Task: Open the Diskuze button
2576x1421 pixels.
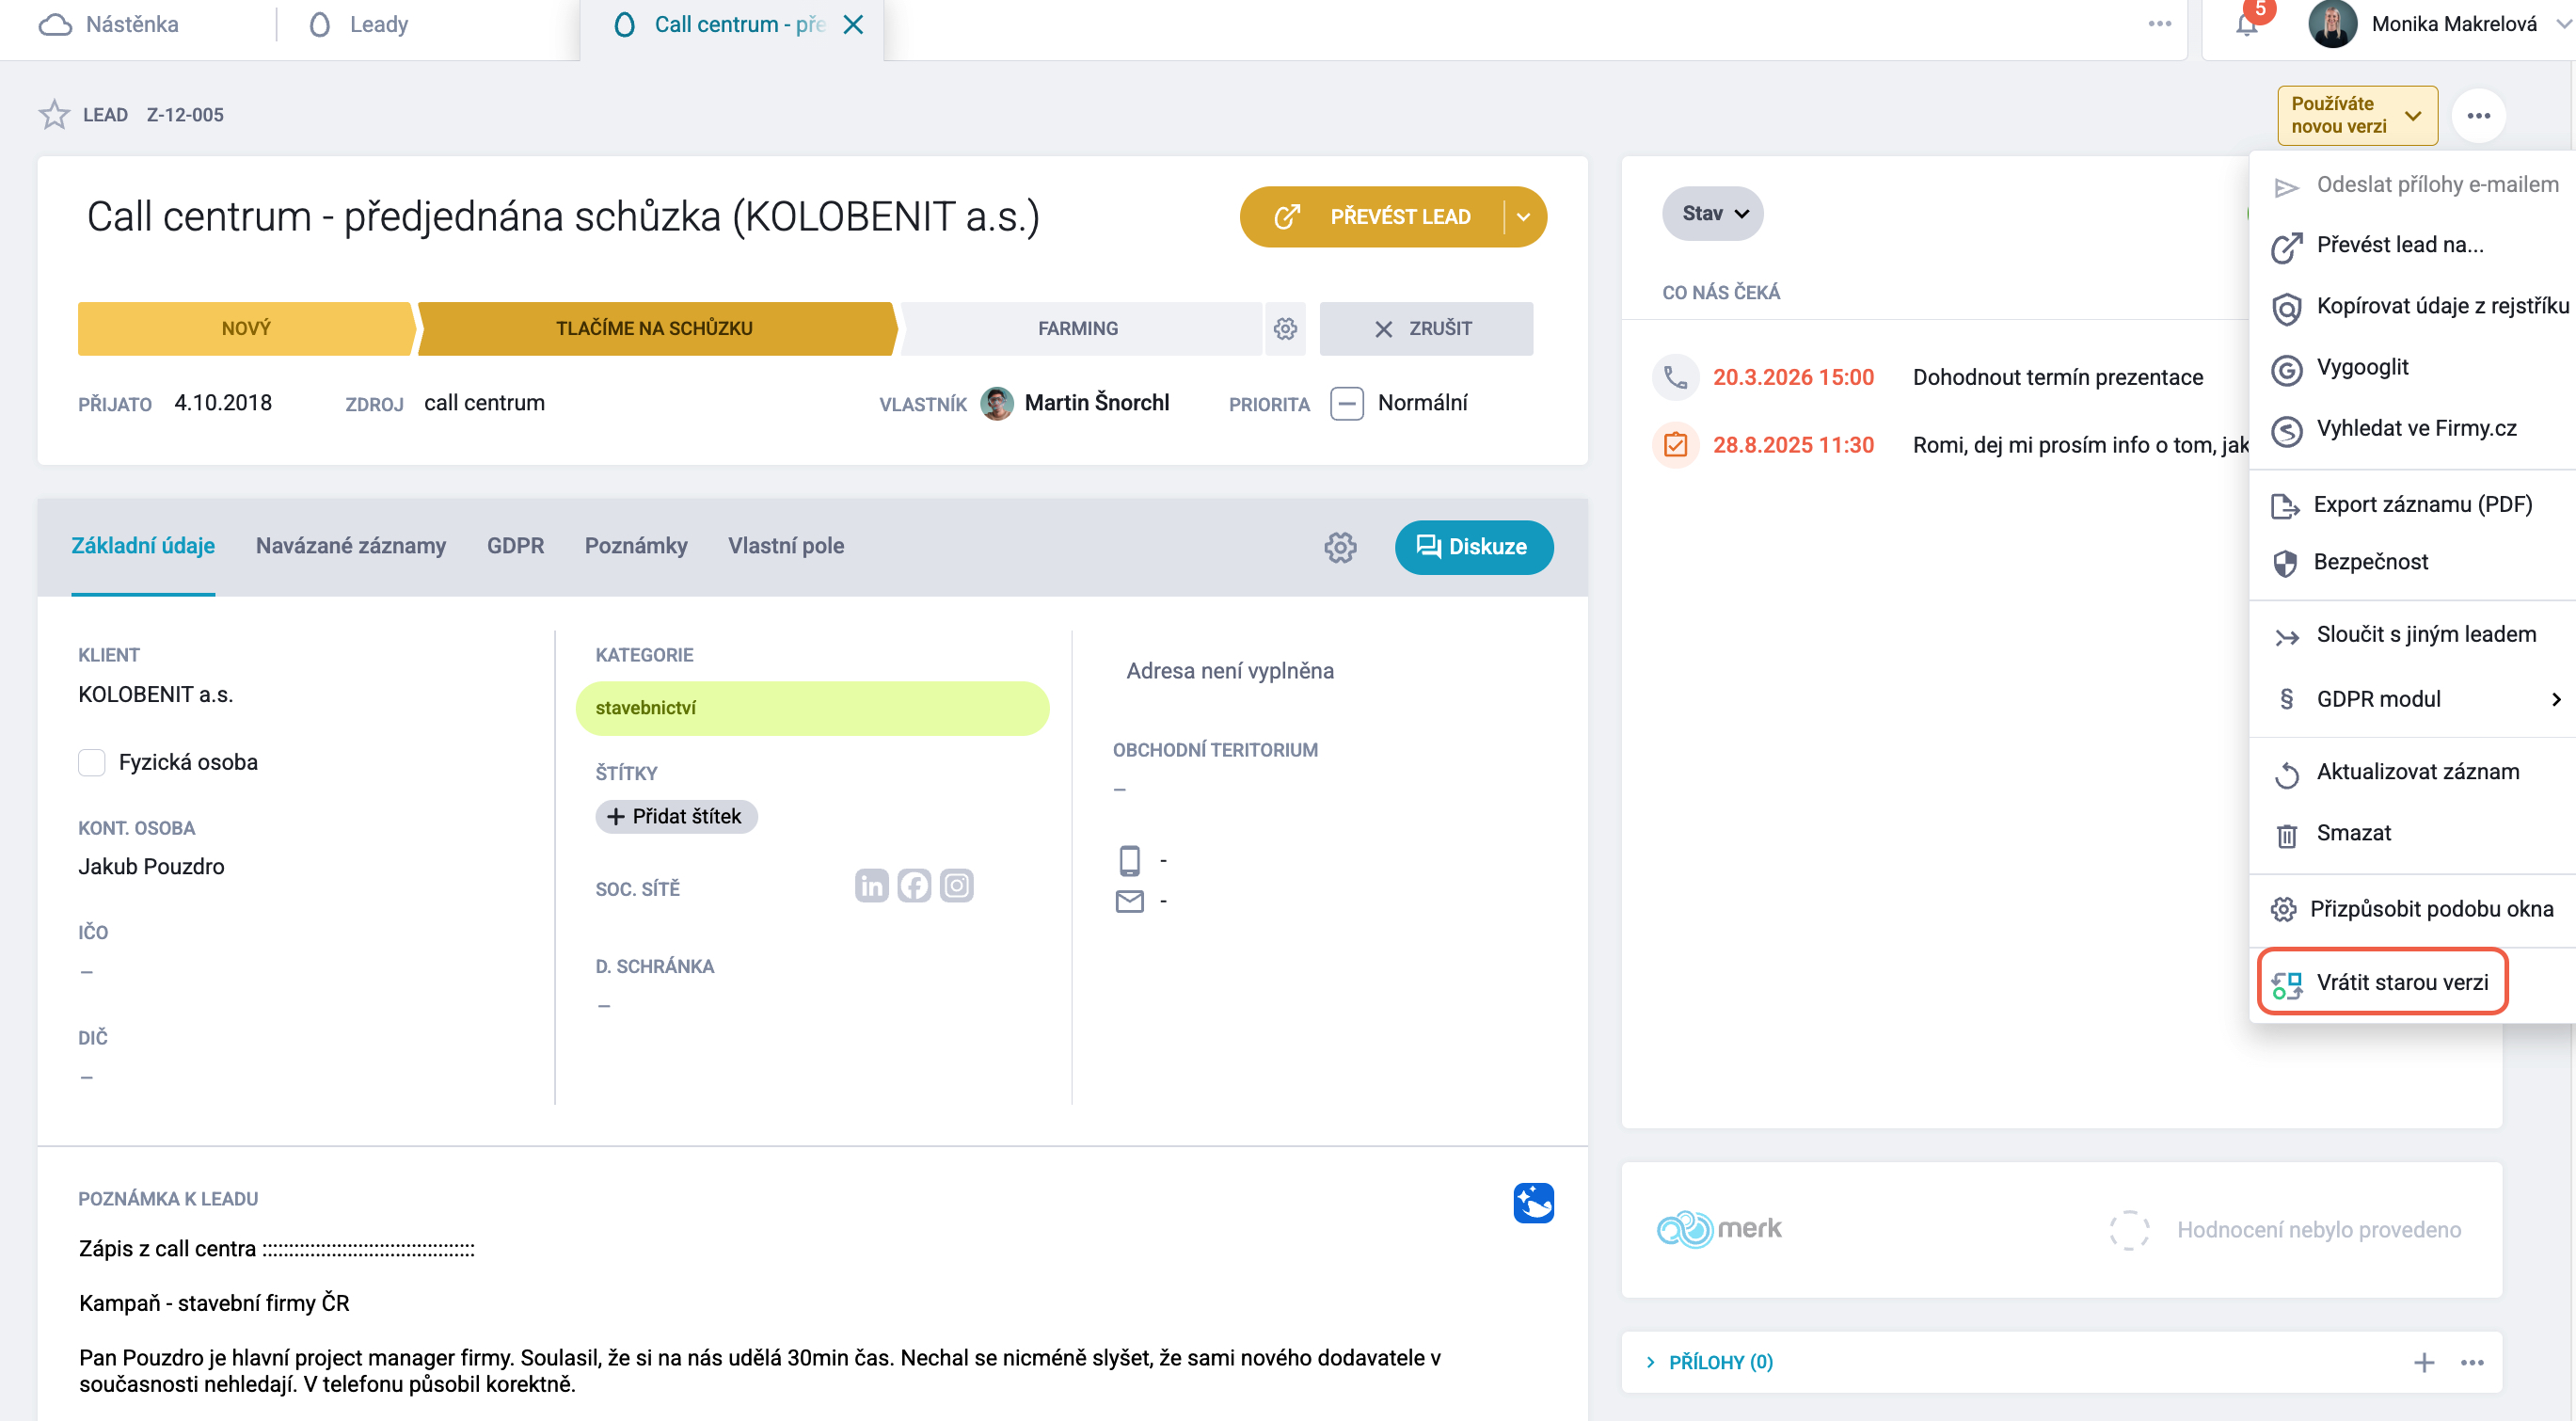Action: (1473, 547)
